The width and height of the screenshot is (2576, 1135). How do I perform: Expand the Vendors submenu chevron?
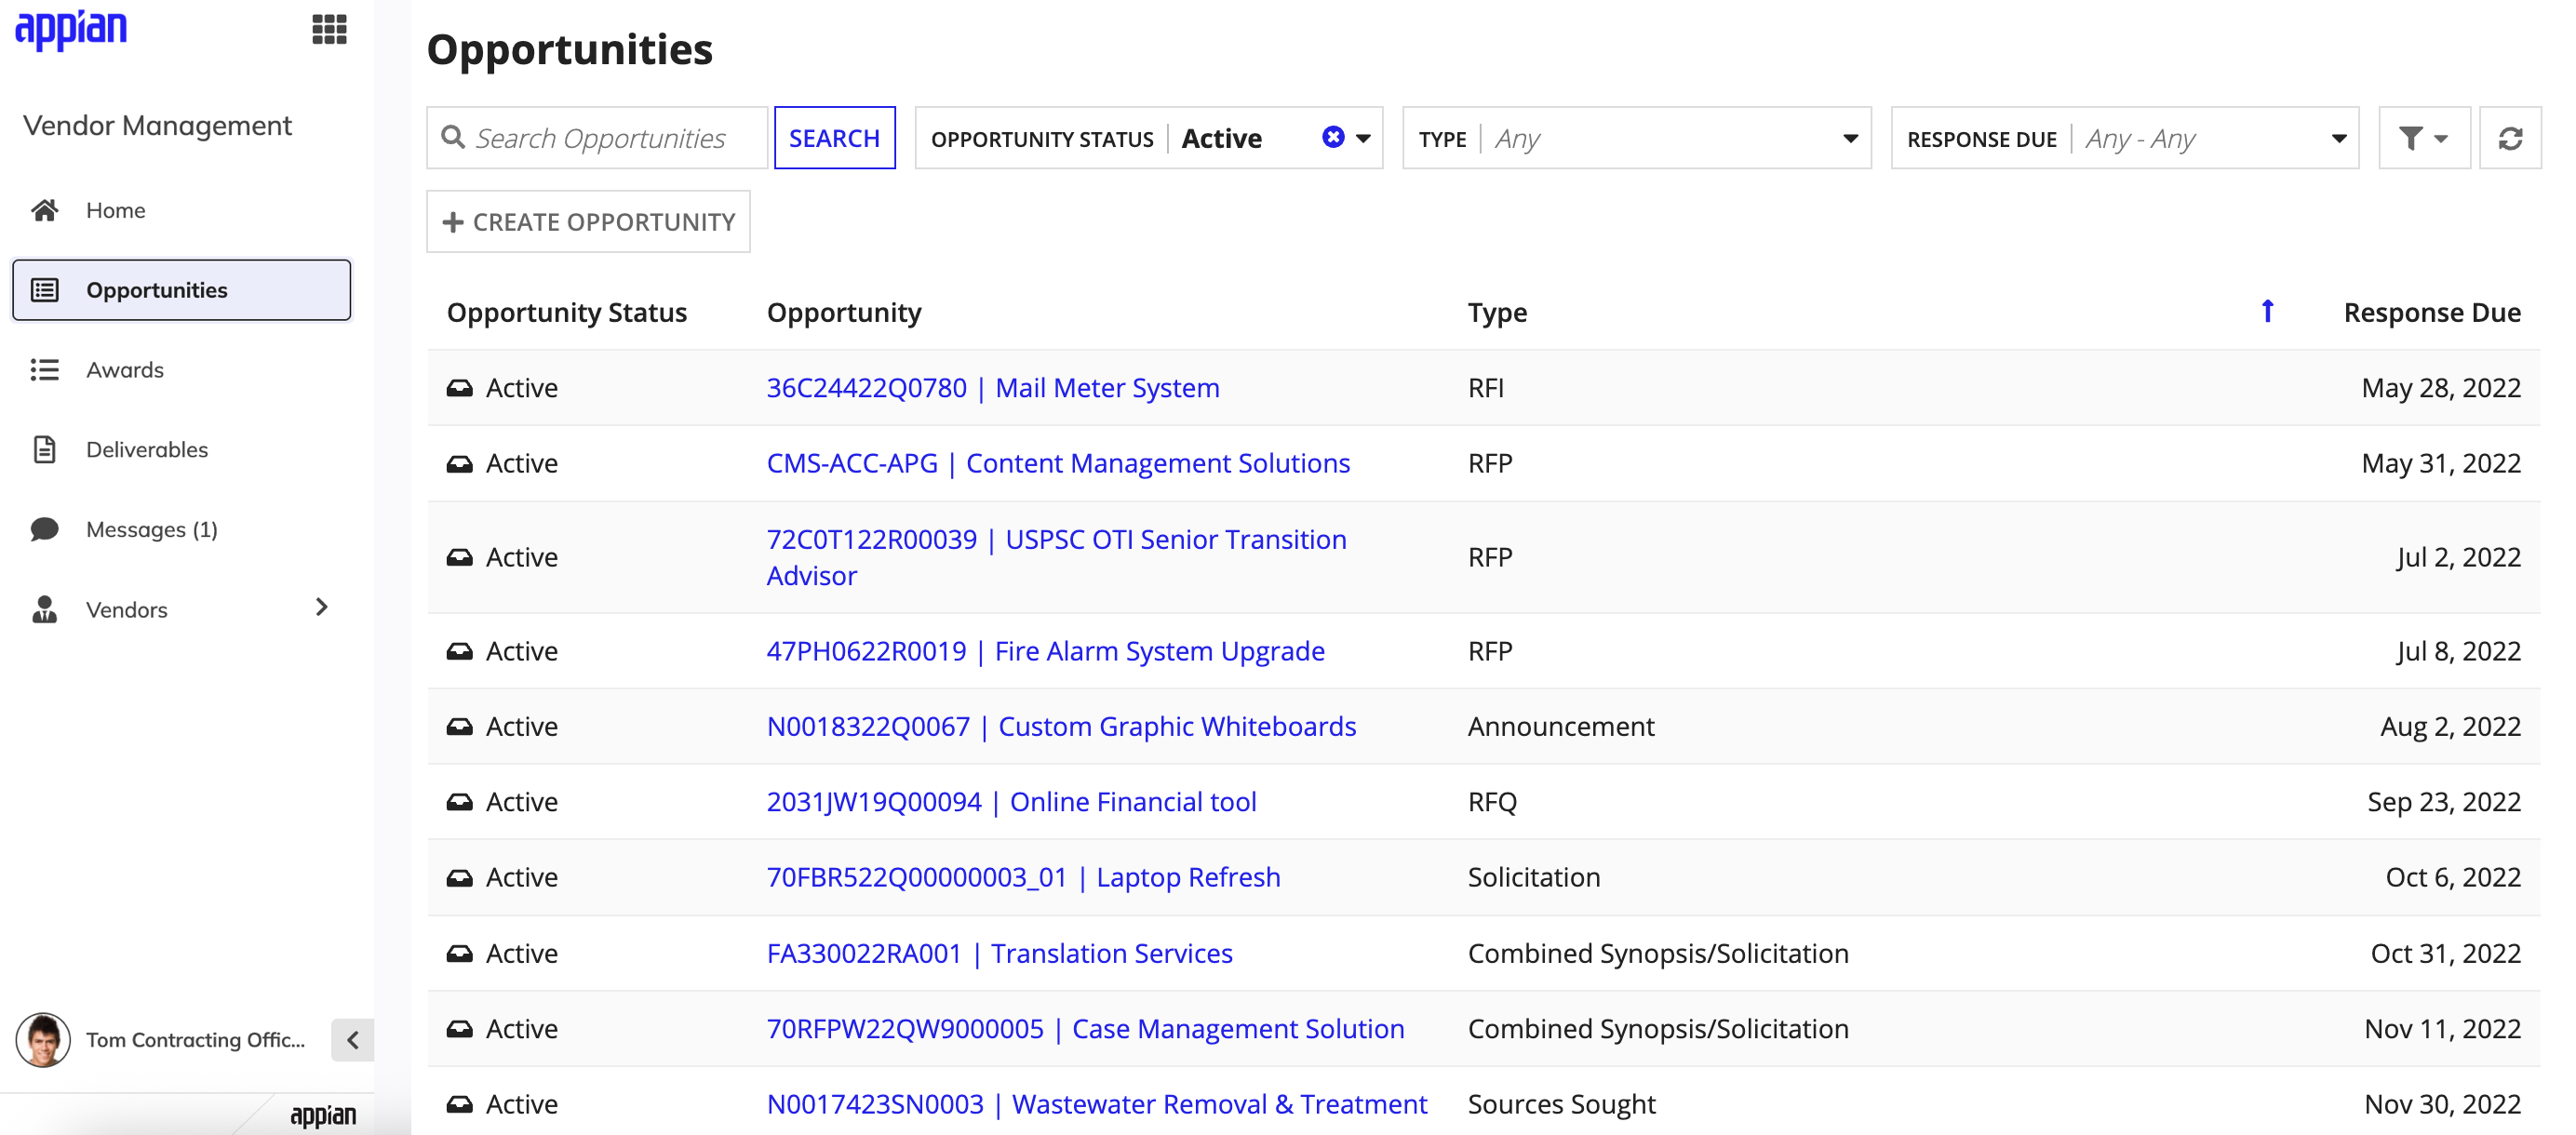tap(321, 608)
